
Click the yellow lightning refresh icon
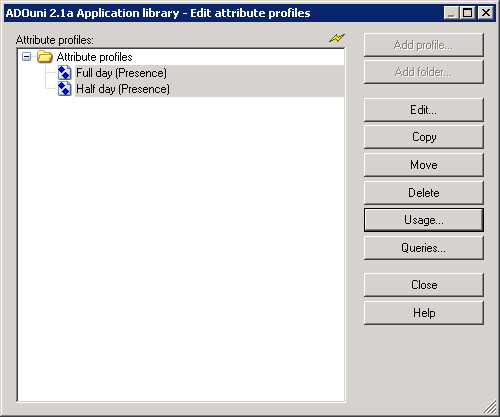pos(337,38)
